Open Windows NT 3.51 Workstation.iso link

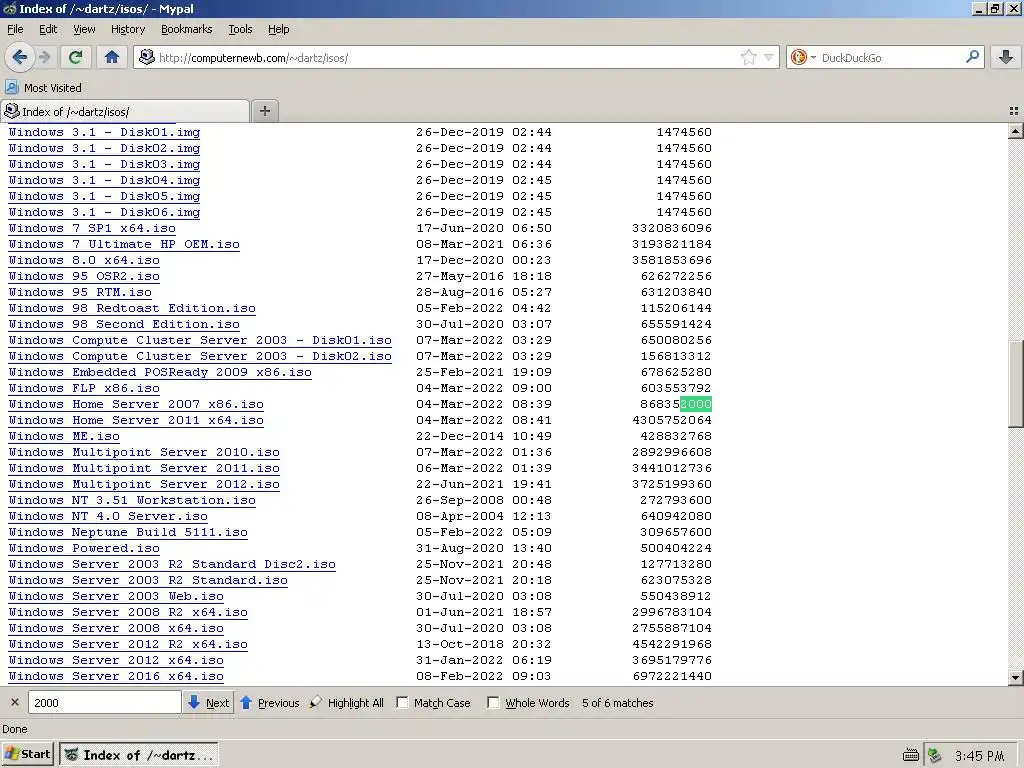click(x=132, y=500)
